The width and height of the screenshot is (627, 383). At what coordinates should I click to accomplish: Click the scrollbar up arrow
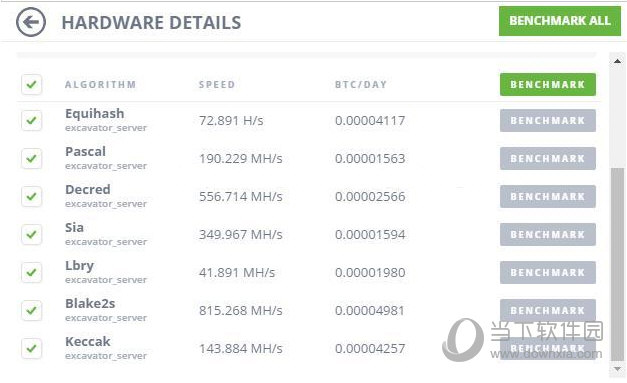[617, 61]
